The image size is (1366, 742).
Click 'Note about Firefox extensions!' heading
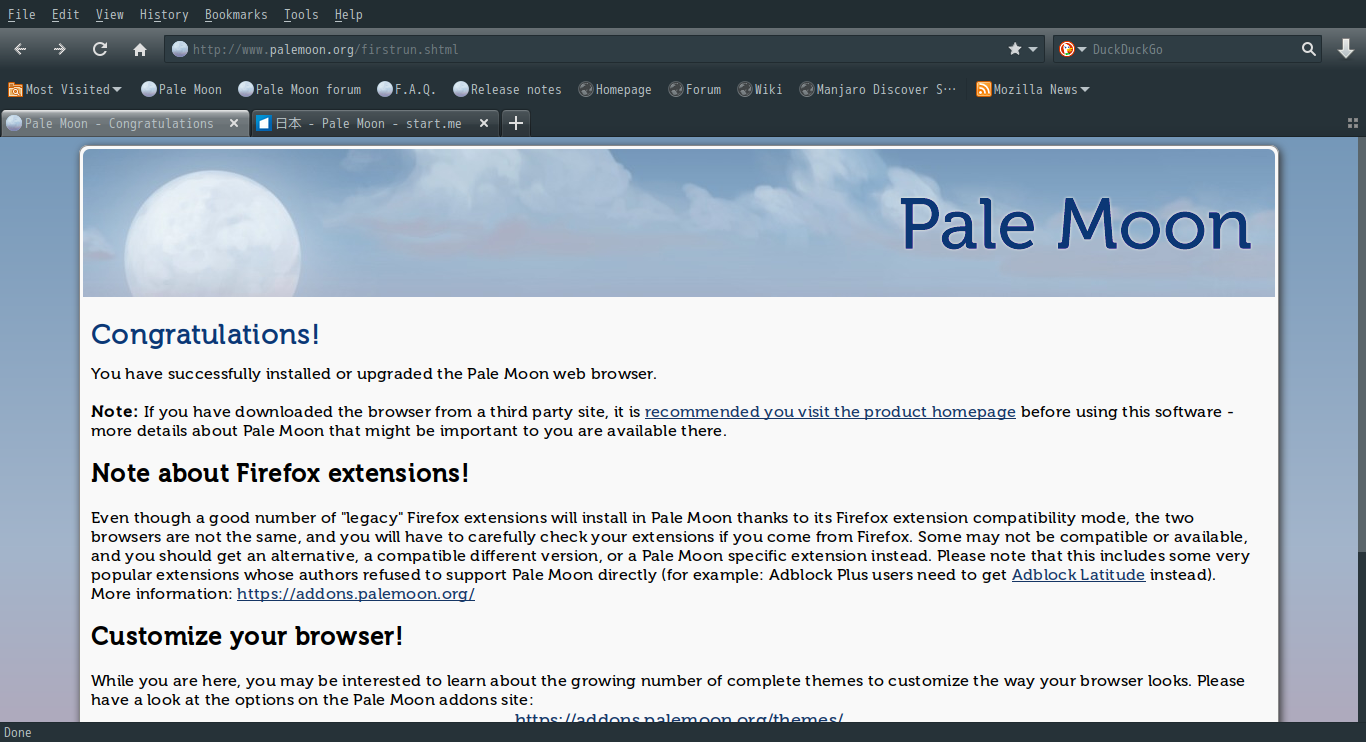point(280,473)
